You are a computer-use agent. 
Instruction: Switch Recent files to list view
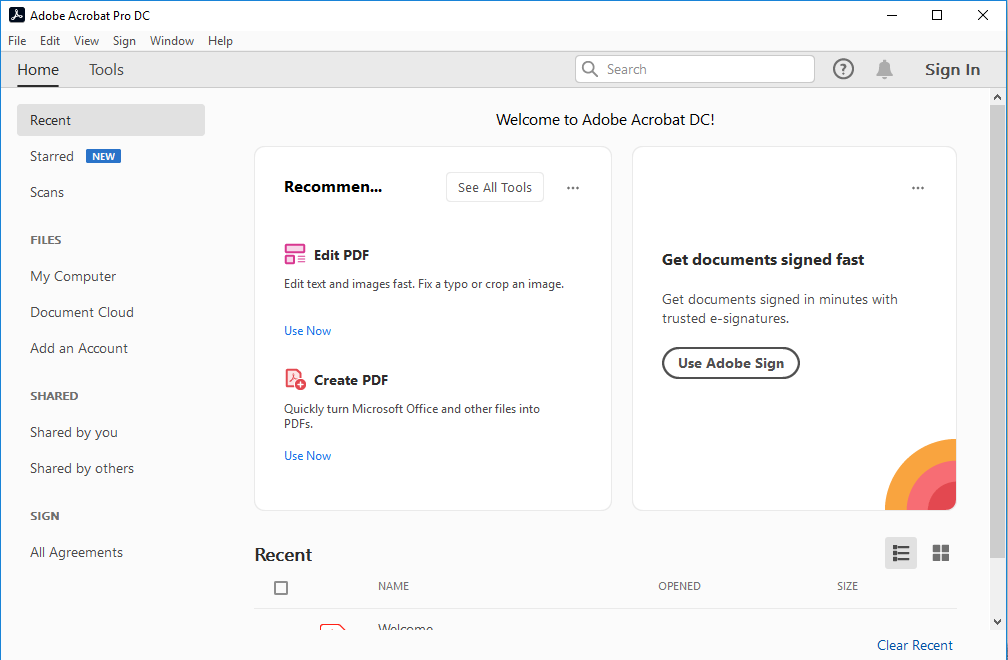coord(900,552)
